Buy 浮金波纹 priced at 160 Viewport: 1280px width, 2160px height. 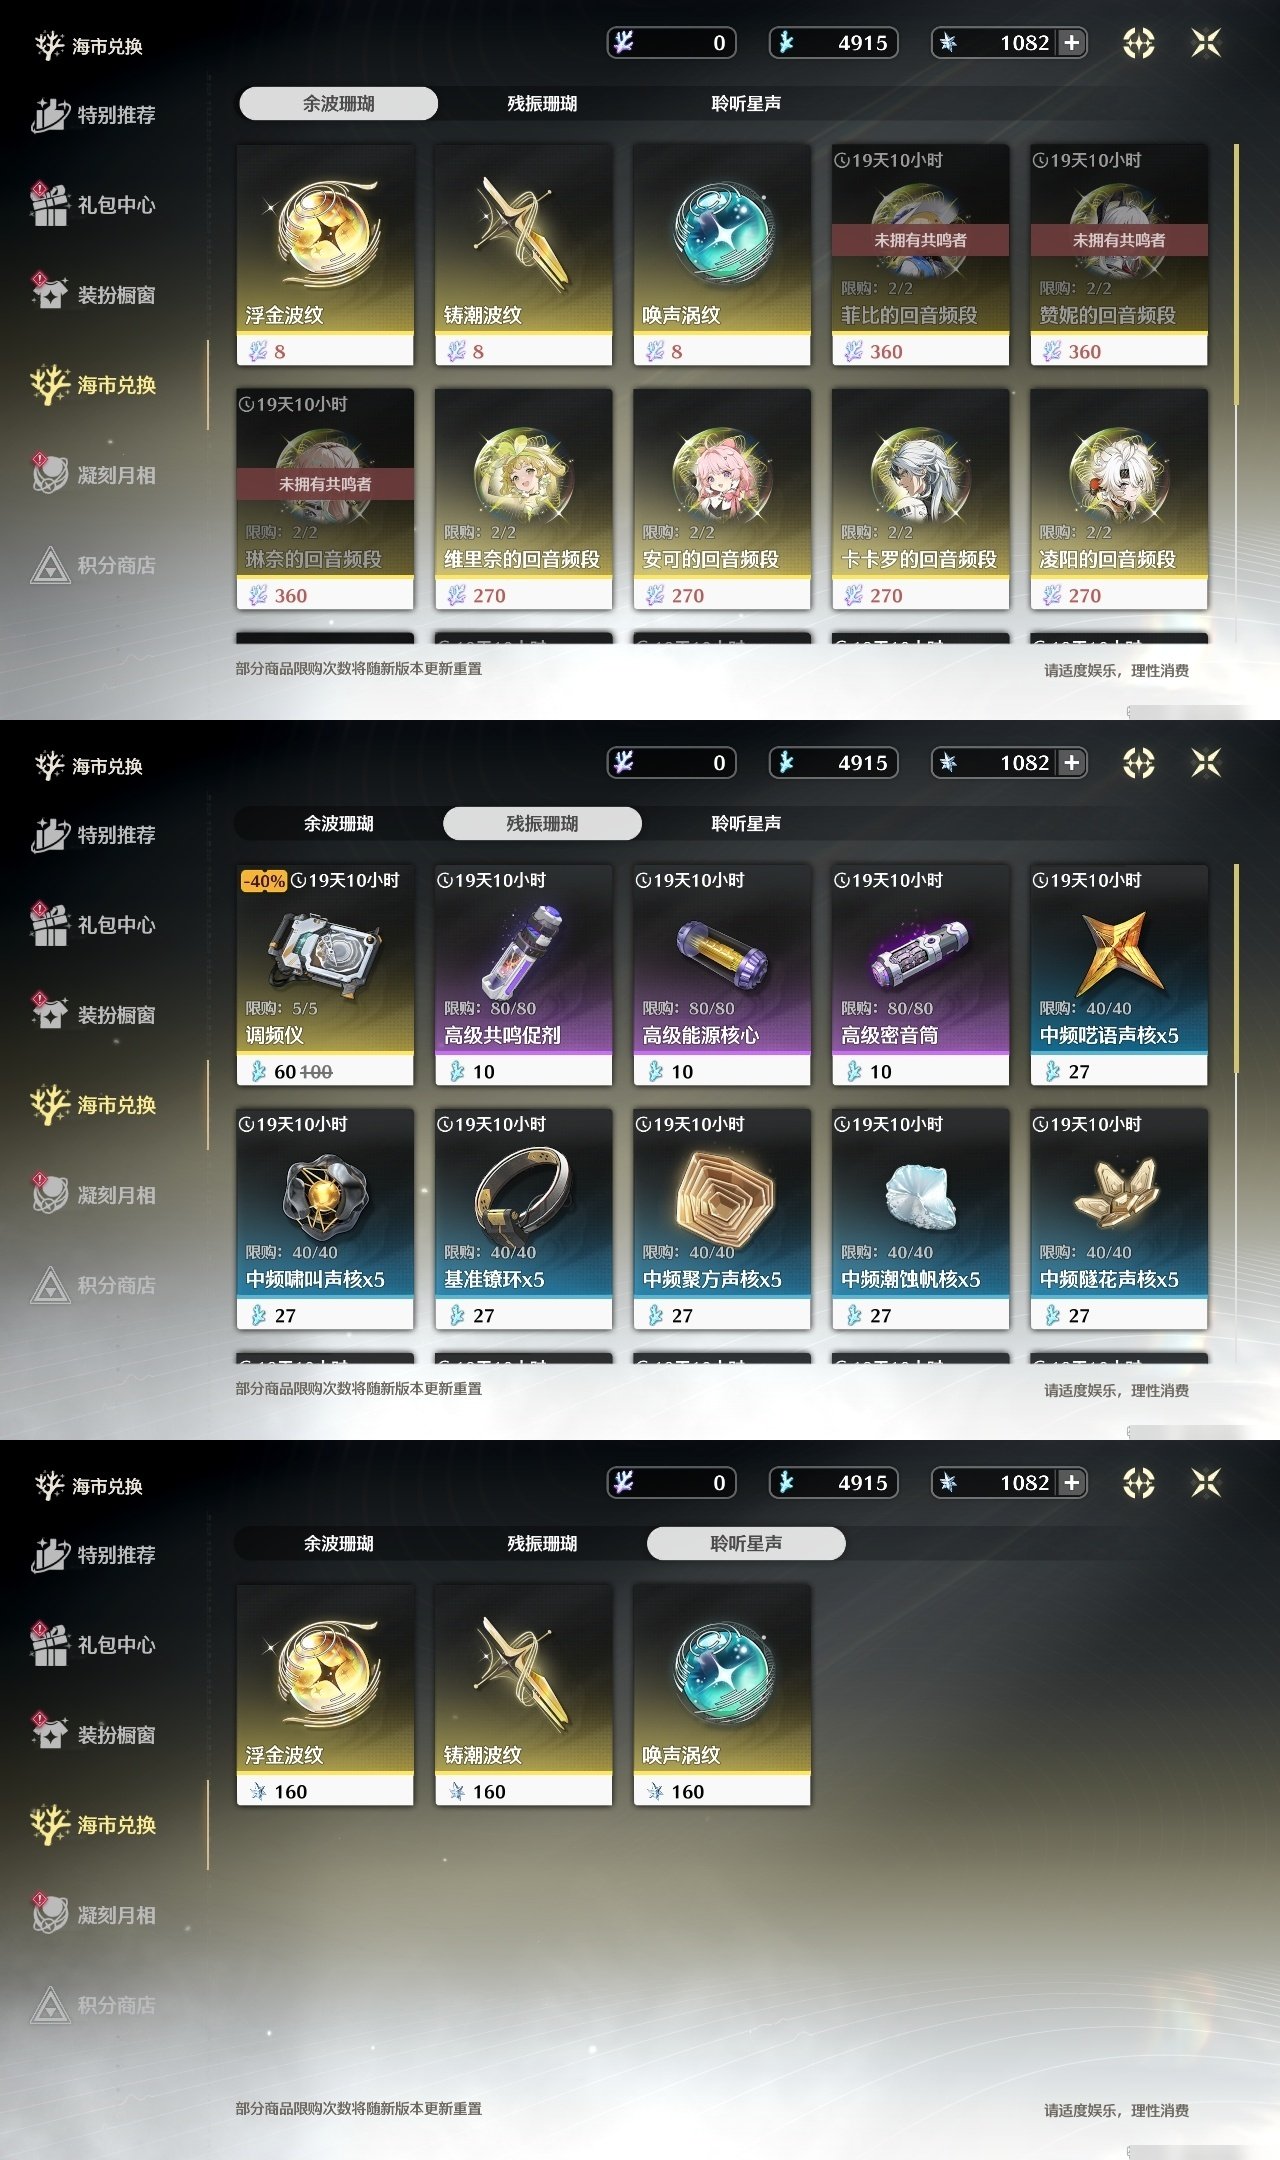click(325, 1695)
